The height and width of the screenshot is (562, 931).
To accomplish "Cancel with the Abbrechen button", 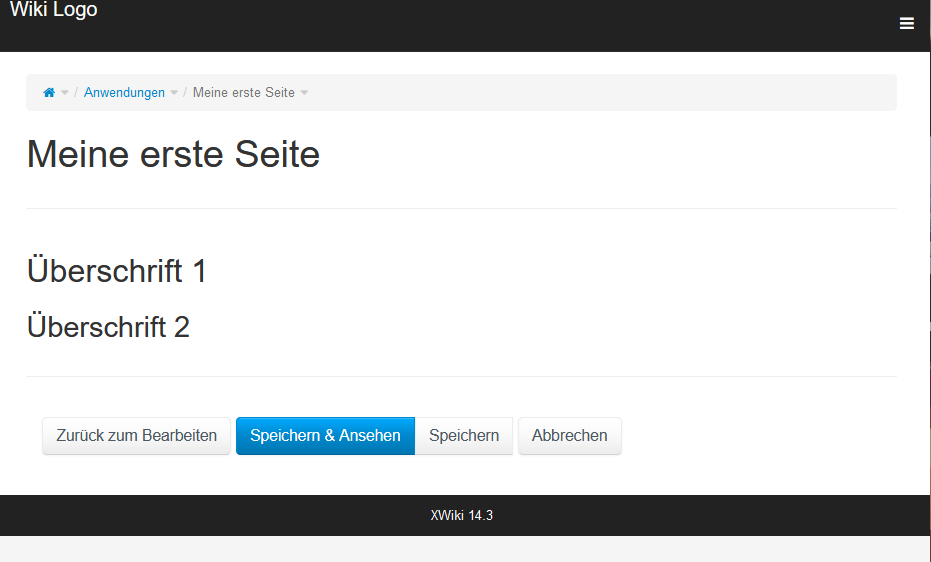I will point(569,436).
